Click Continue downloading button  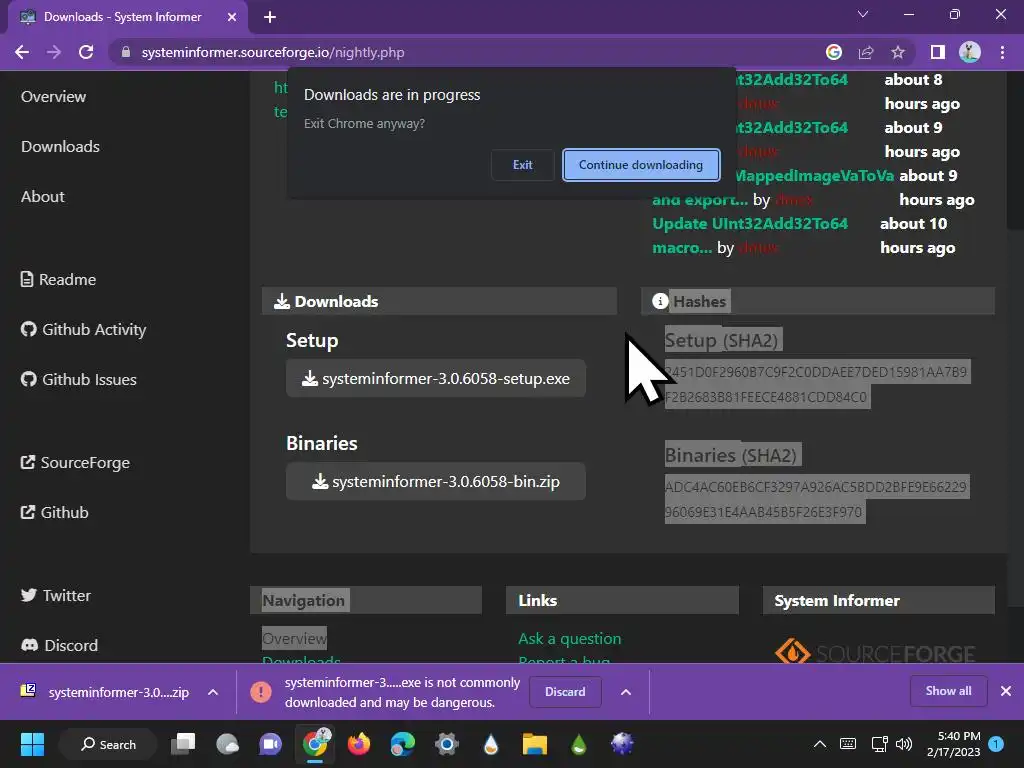pos(641,165)
